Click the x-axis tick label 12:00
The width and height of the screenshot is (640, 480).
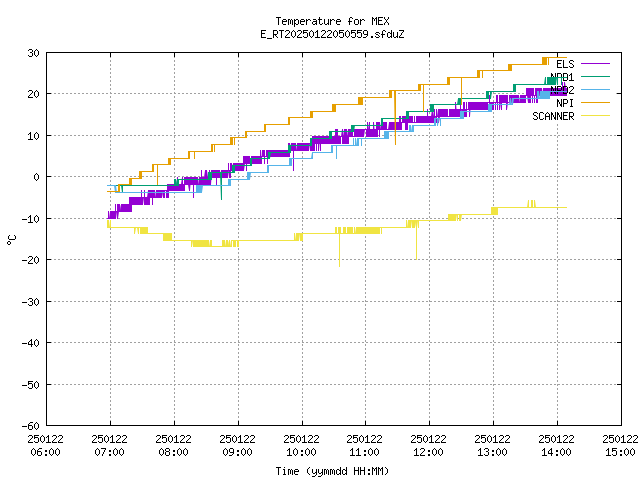(x=428, y=452)
